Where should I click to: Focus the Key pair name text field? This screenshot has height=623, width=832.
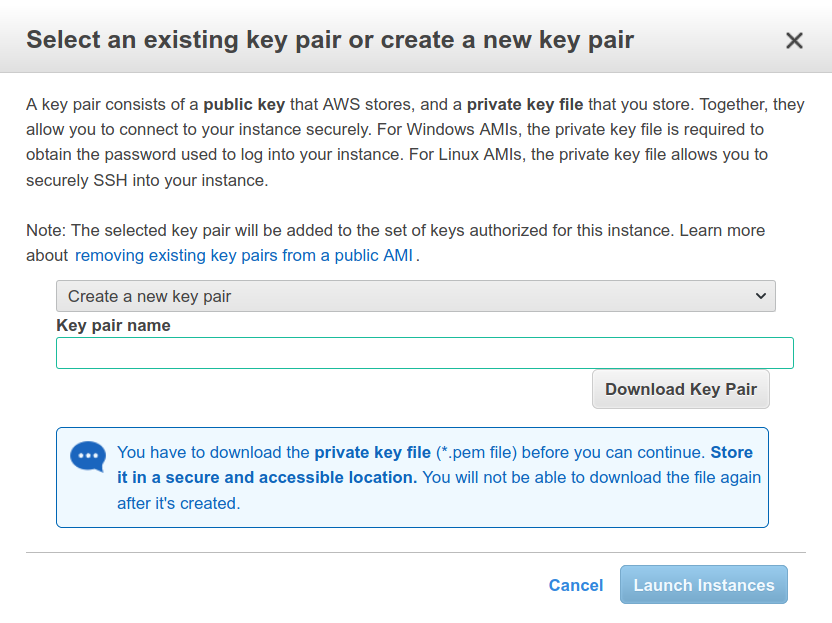point(424,353)
